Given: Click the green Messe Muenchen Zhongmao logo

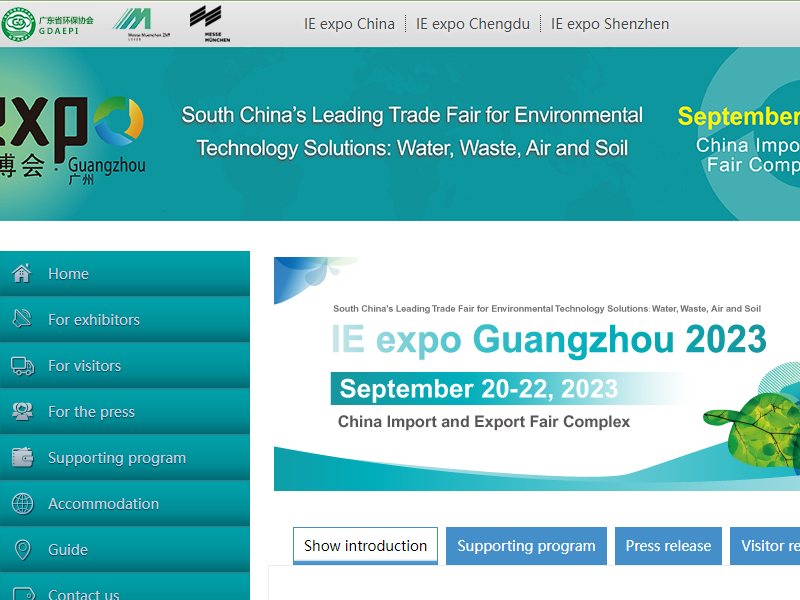Looking at the screenshot, I should [140, 24].
